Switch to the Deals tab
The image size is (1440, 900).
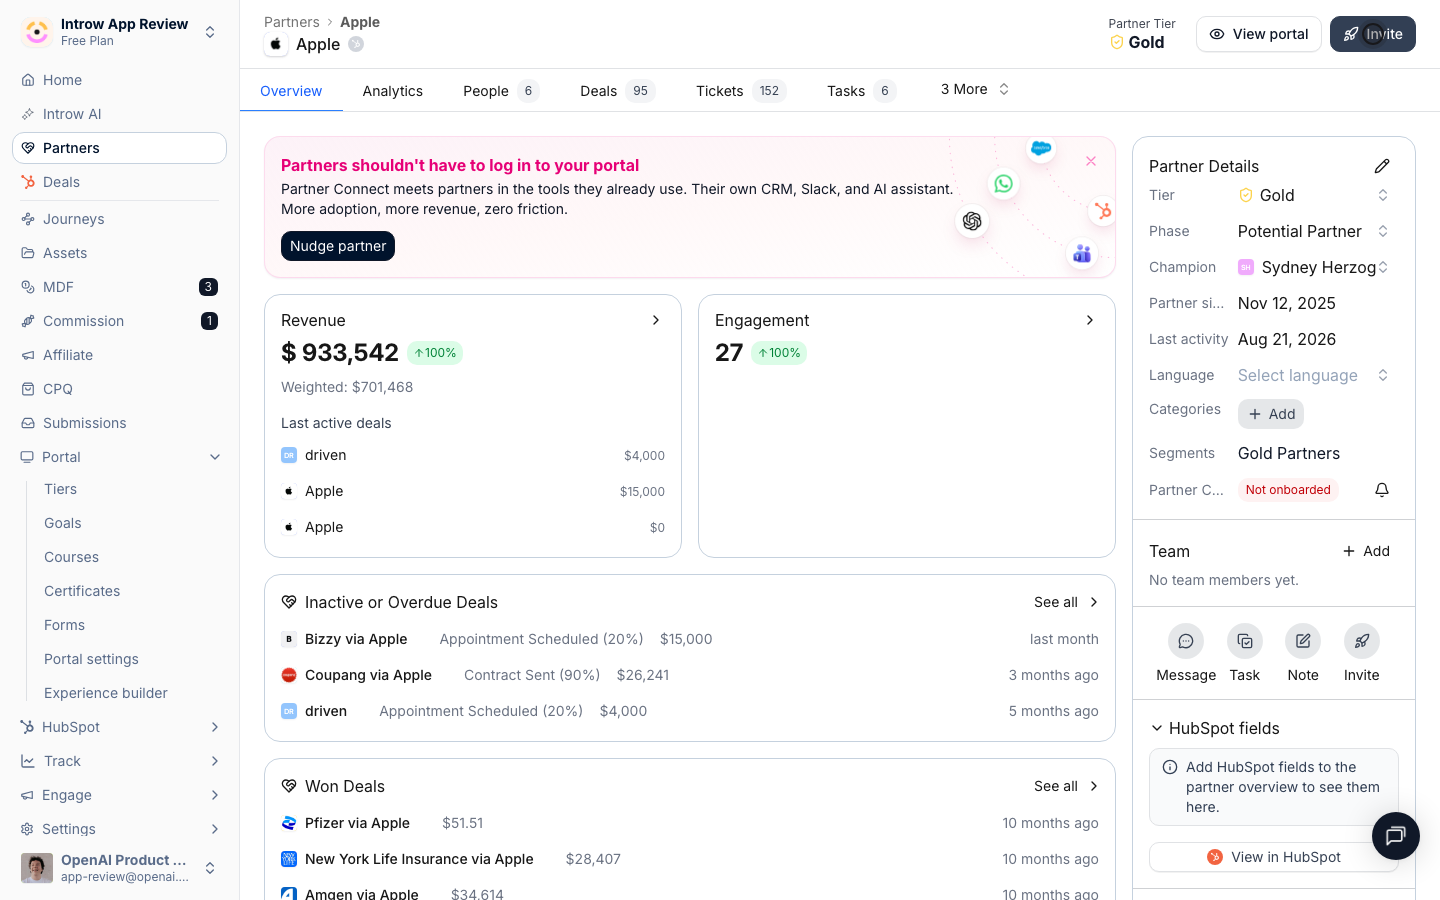pyautogui.click(x=618, y=91)
